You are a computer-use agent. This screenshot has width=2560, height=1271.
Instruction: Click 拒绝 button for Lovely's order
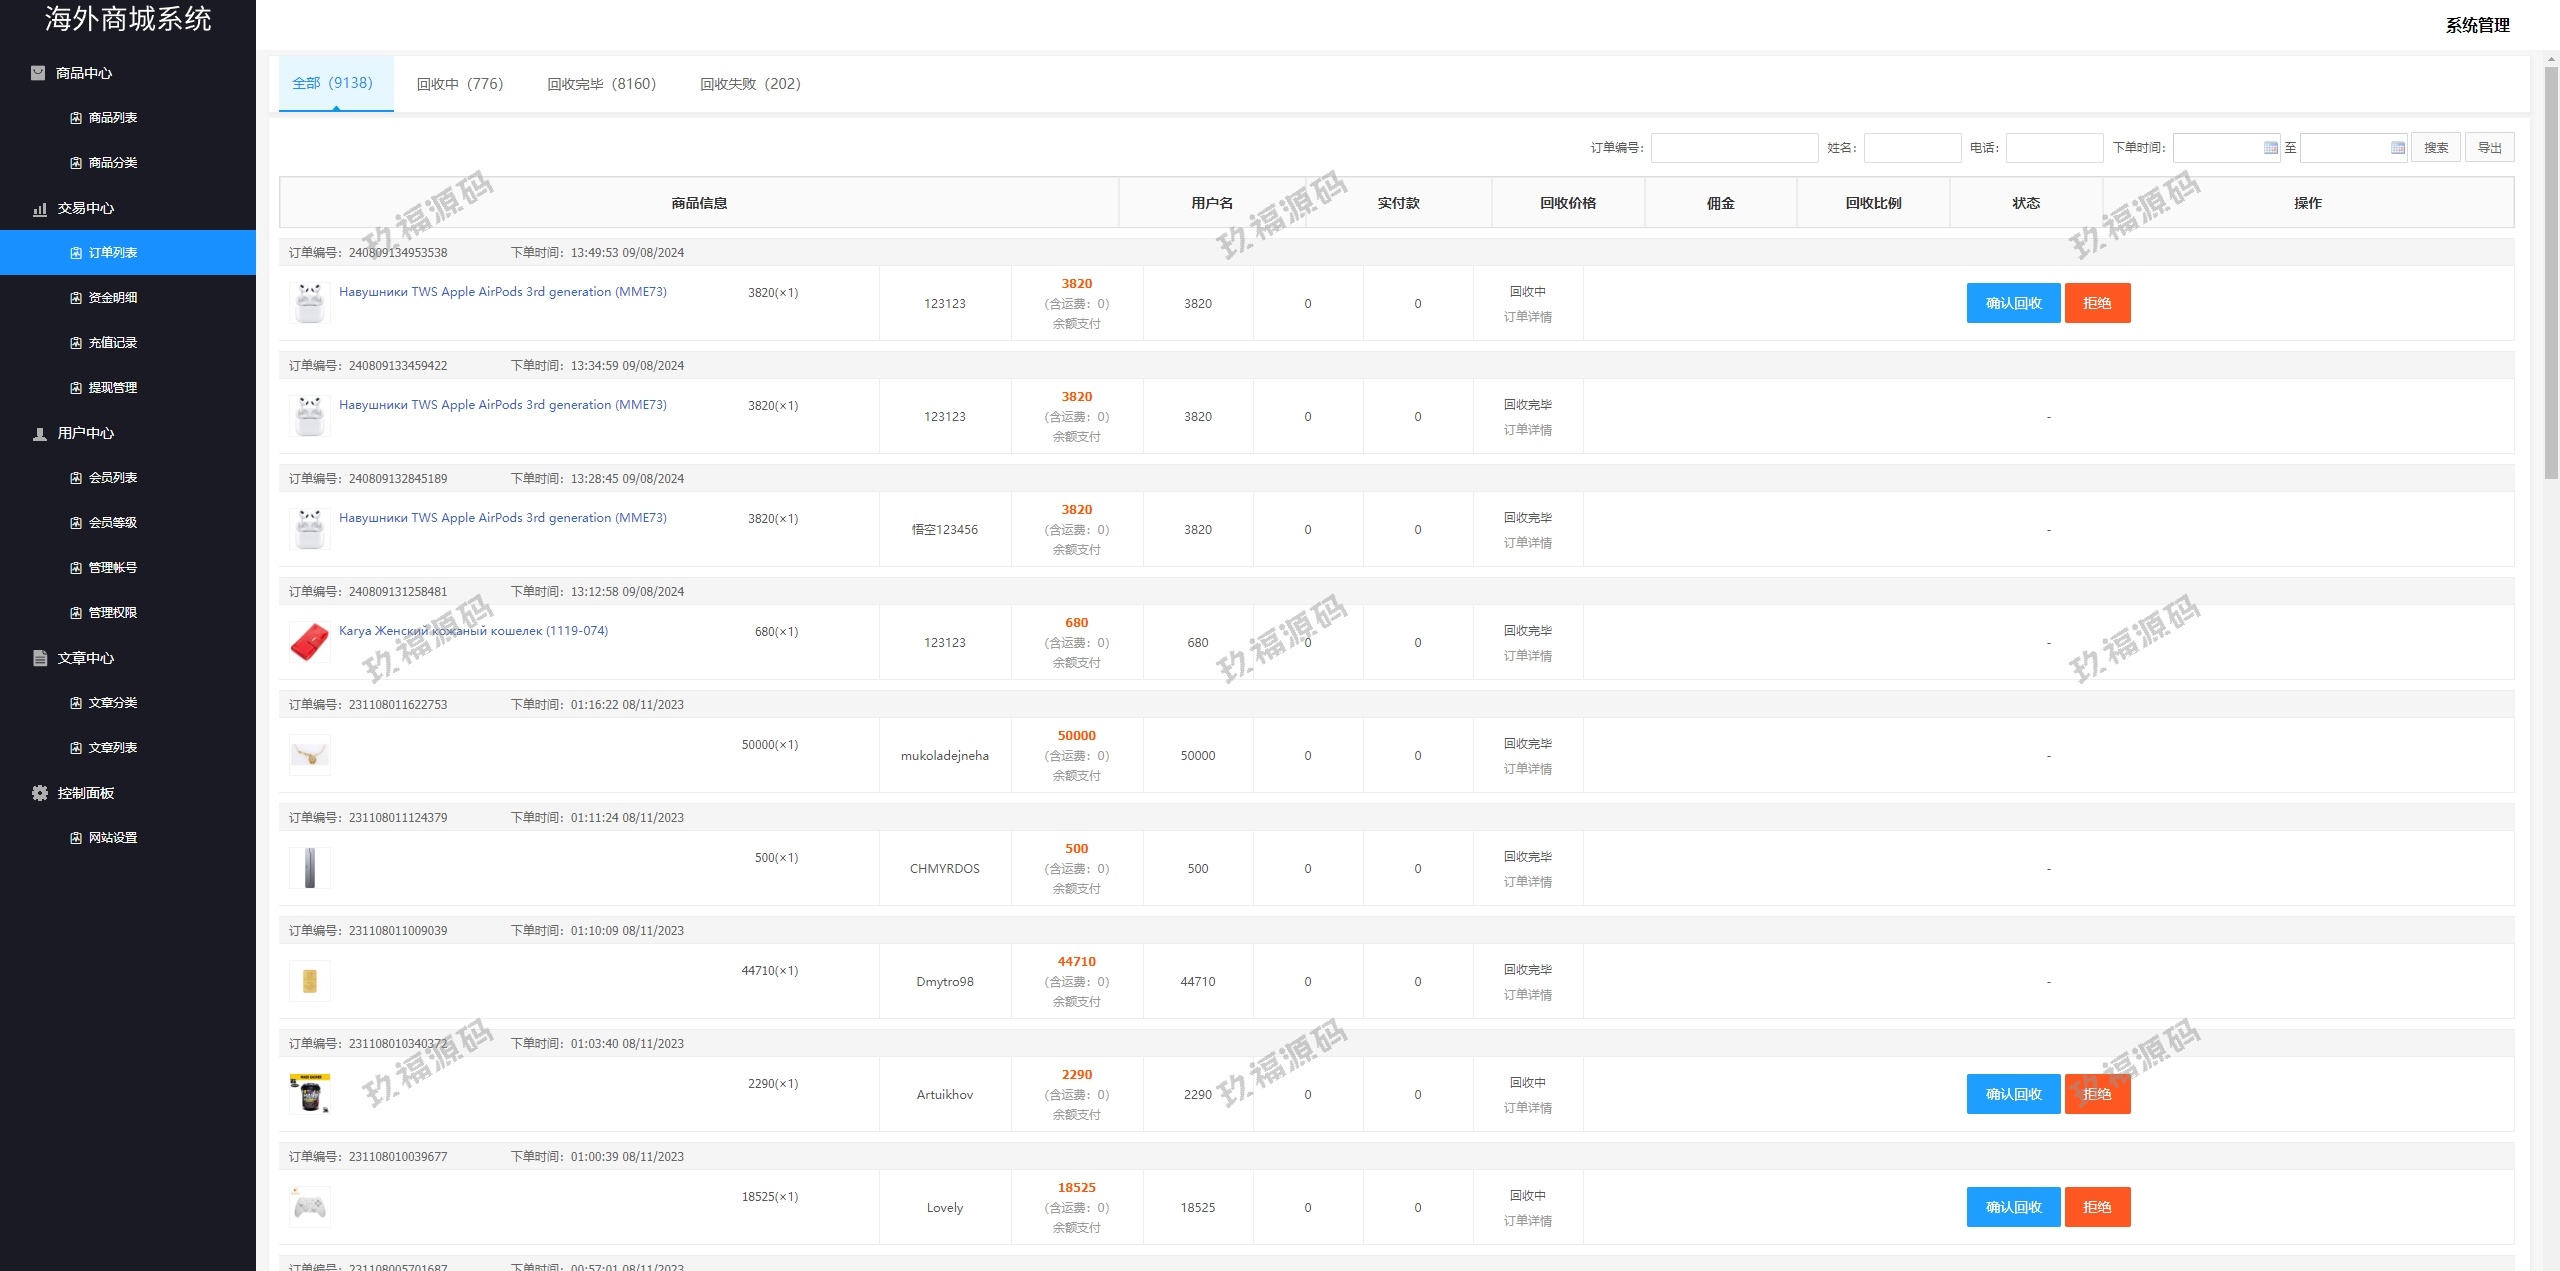[2097, 1207]
